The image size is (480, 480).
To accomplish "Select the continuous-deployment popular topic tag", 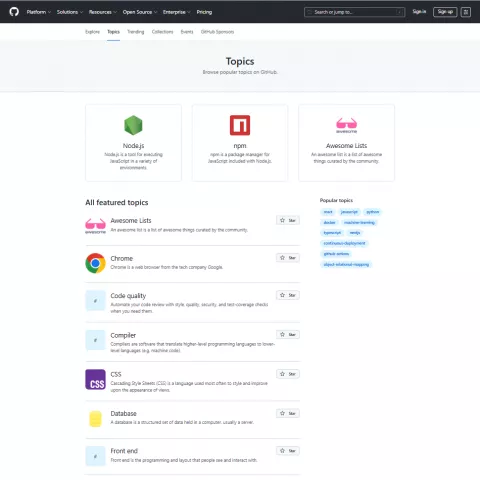I will click(x=344, y=243).
